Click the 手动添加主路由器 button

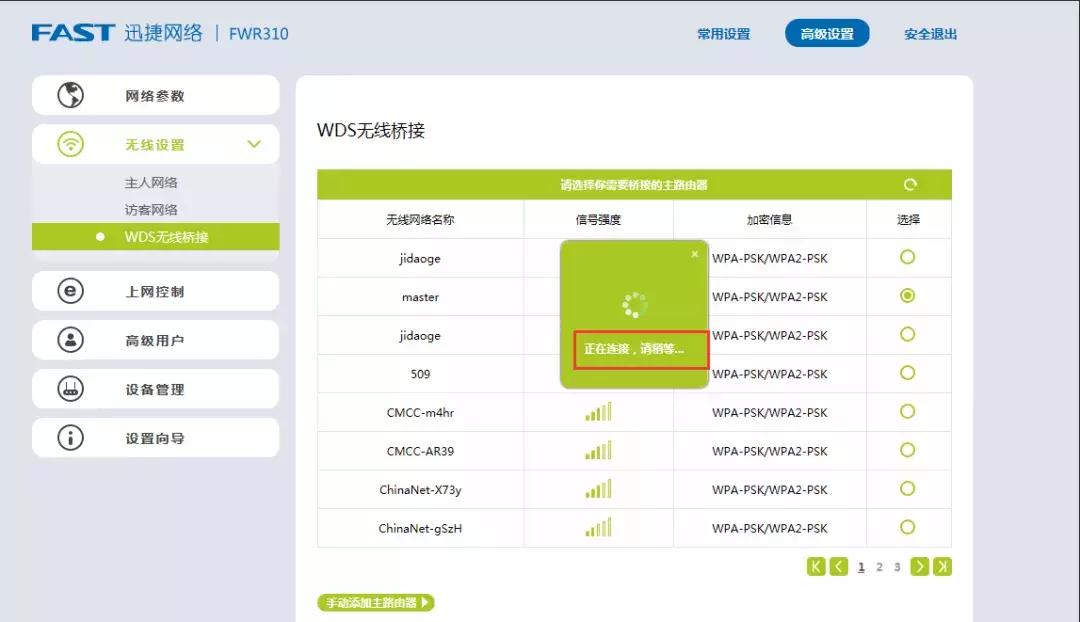[376, 602]
